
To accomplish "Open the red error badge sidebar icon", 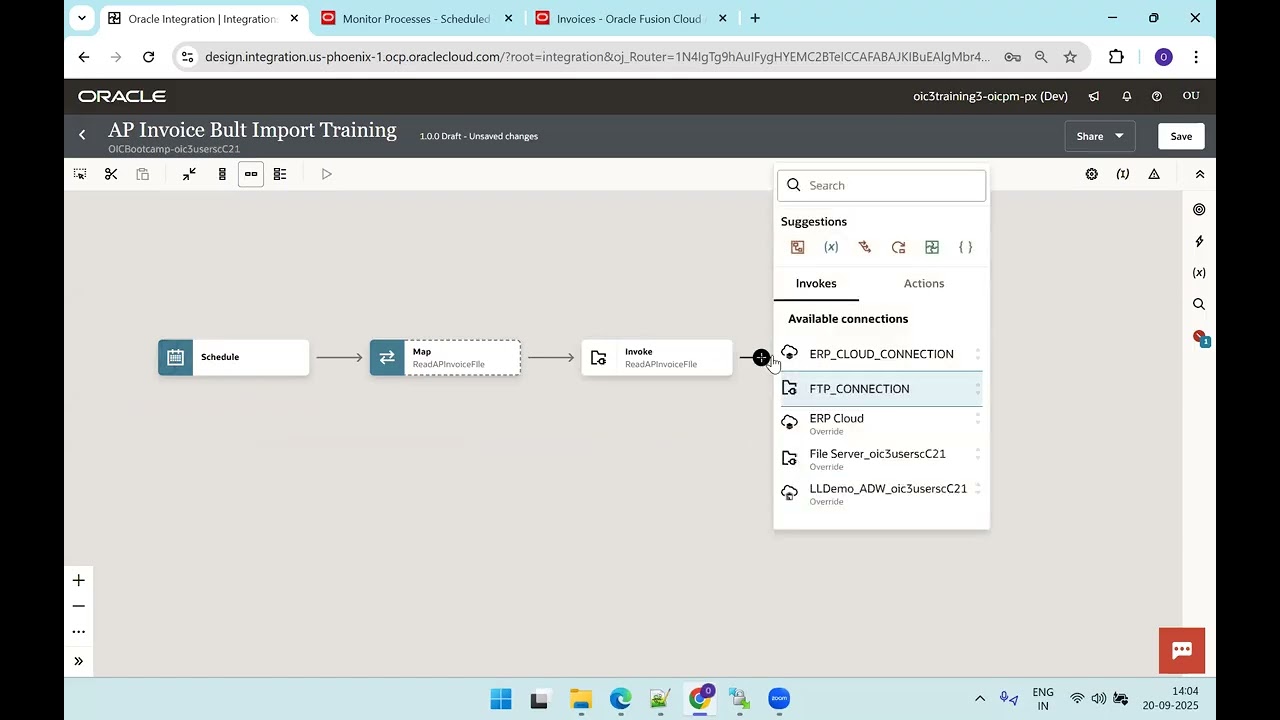I will (x=1200, y=337).
